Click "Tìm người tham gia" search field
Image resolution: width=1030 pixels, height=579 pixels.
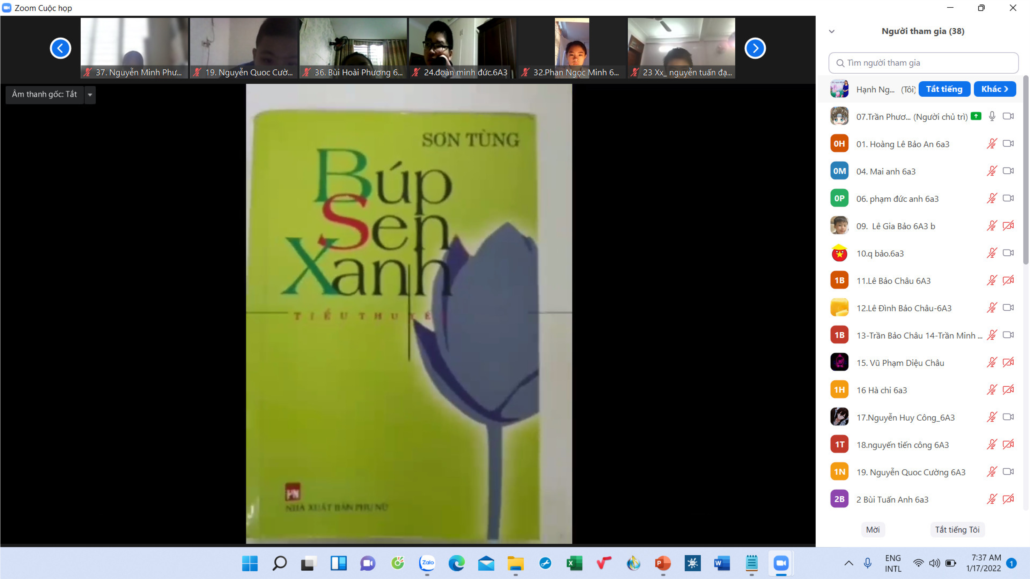pyautogui.click(x=924, y=62)
